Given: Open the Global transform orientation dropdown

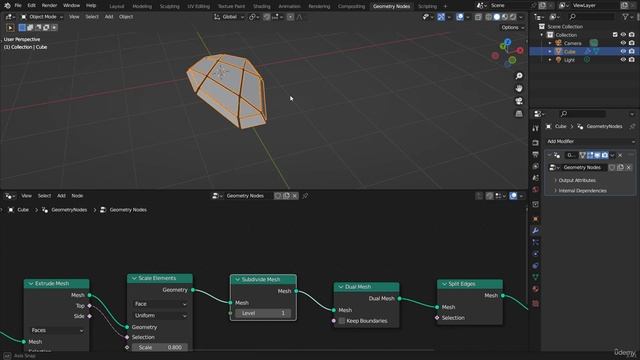Looking at the screenshot, I should point(229,17).
